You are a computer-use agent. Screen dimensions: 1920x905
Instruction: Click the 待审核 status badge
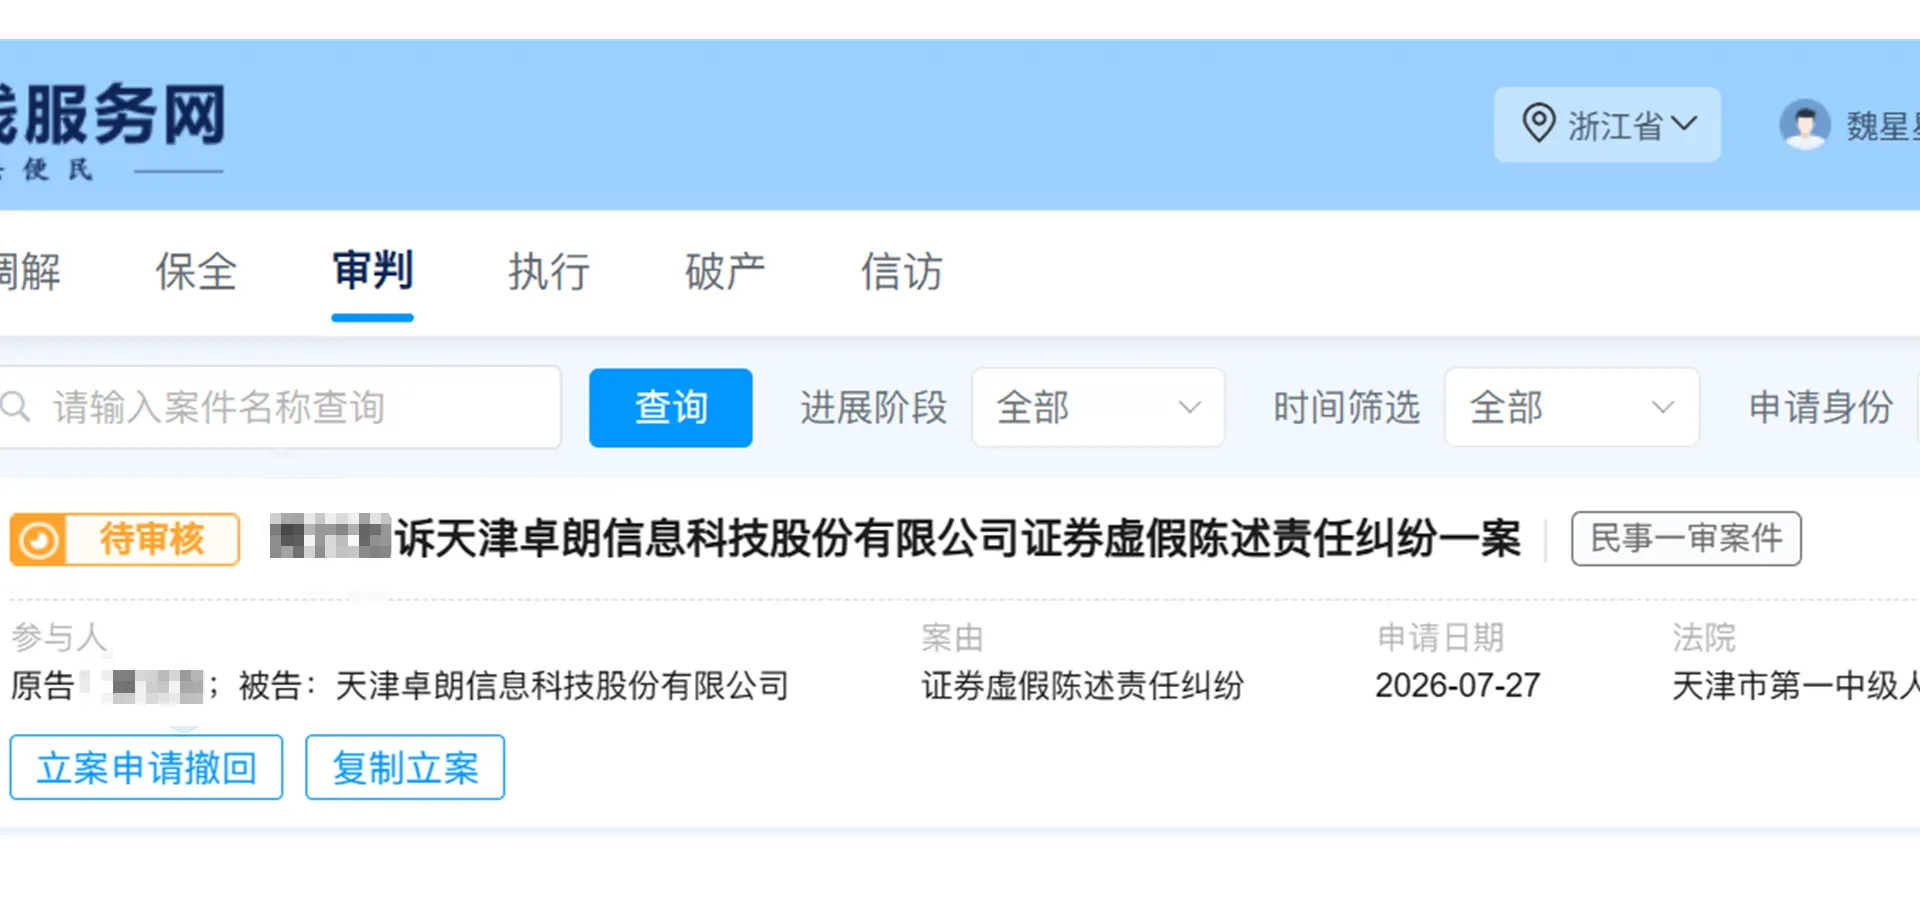pos(125,540)
